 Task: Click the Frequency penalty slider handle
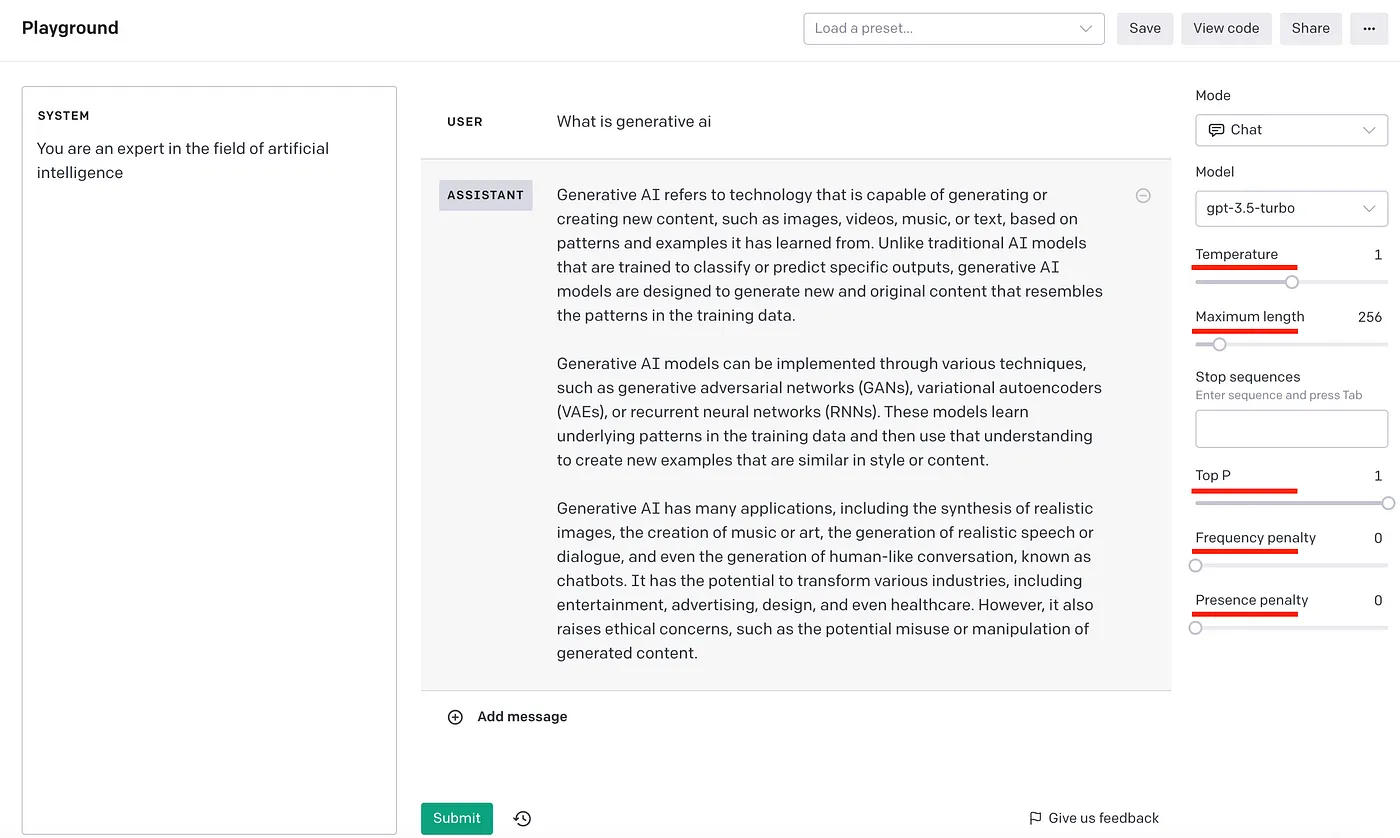[1196, 565]
